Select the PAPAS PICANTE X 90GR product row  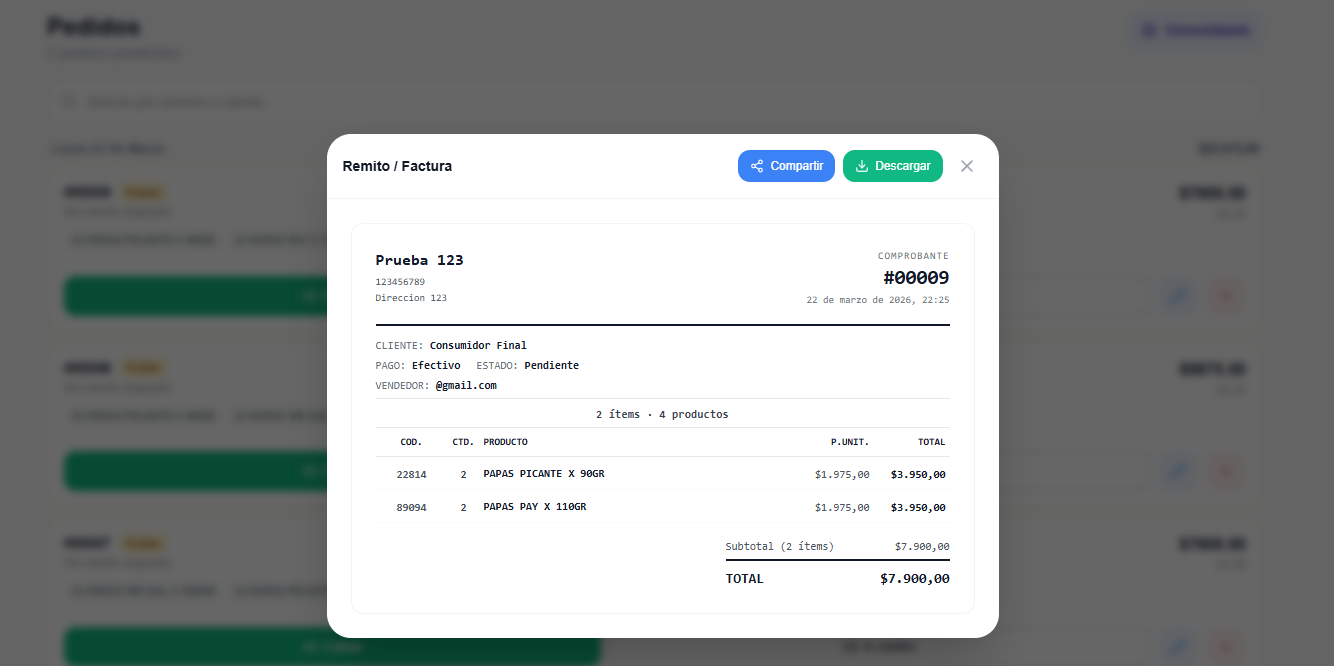point(543,474)
